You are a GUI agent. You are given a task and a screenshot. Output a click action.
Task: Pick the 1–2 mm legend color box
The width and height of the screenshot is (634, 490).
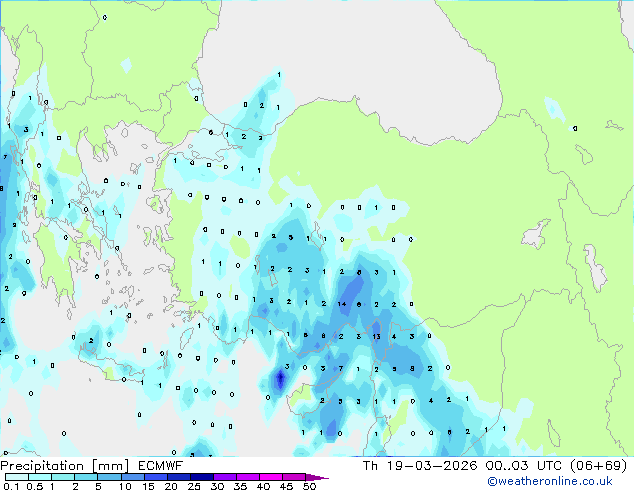click(x=63, y=477)
